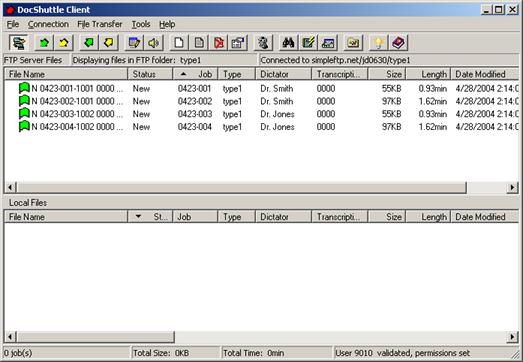Sort server files by Transcripti... column
This screenshot has height=362, width=523.
click(340, 74)
